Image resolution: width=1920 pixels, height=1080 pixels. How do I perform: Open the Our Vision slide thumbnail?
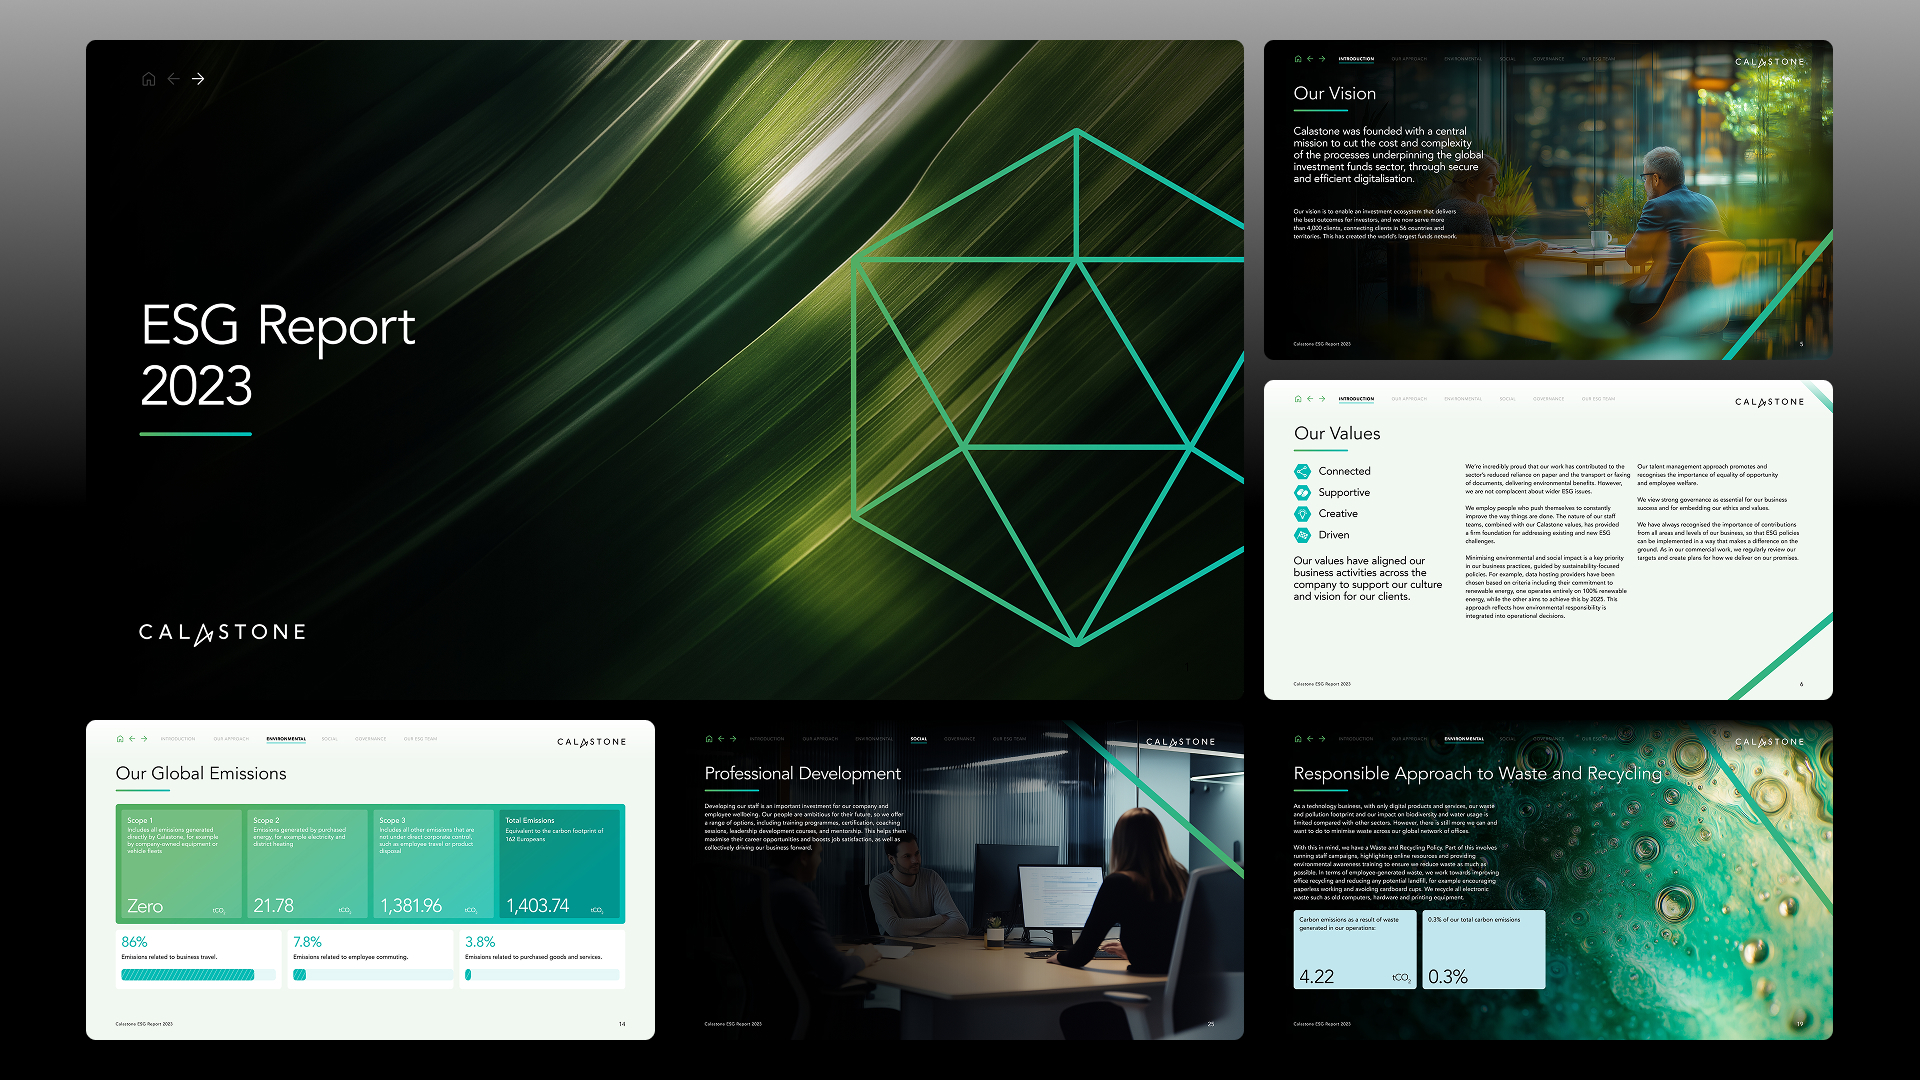tap(1547, 200)
